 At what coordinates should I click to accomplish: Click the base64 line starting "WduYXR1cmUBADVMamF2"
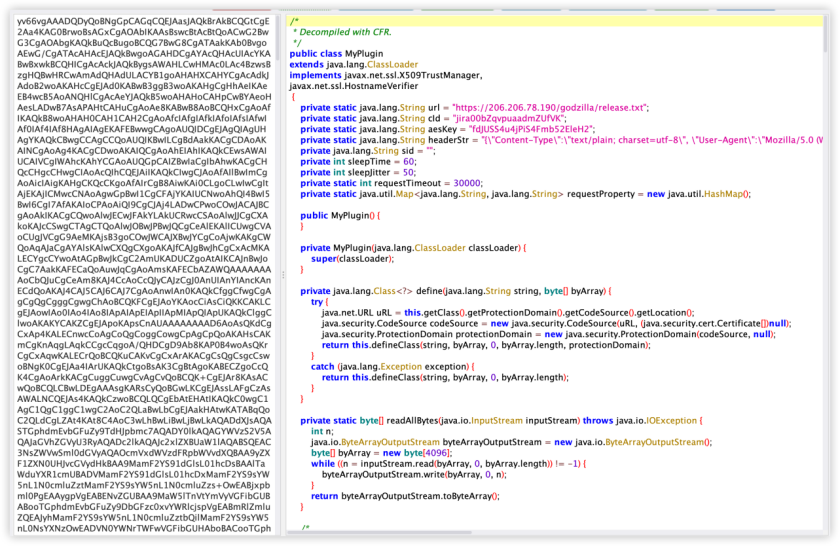click(x=144, y=474)
